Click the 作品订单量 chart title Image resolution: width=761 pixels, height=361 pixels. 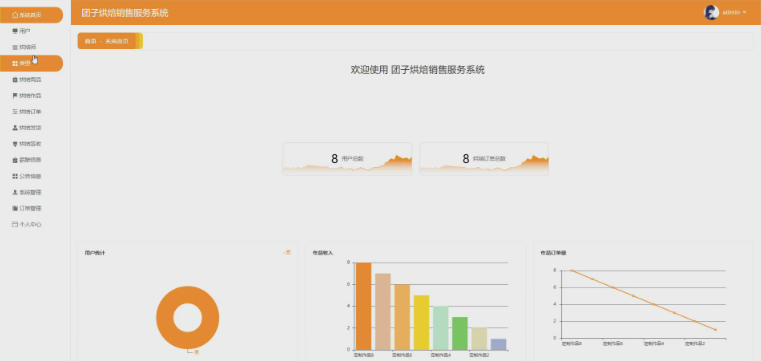[x=553, y=253]
